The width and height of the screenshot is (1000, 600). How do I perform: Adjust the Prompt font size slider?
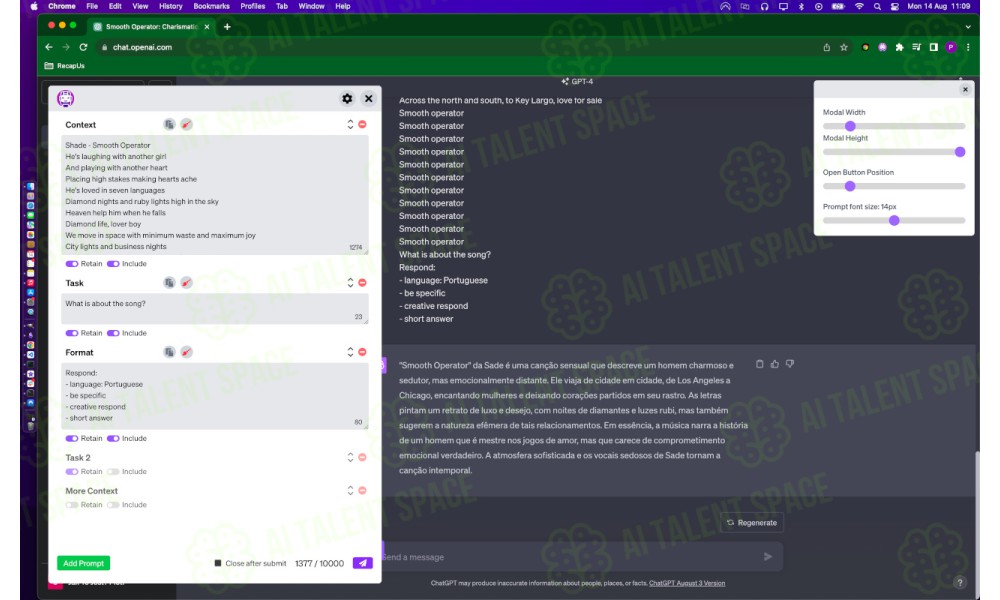coord(893,221)
